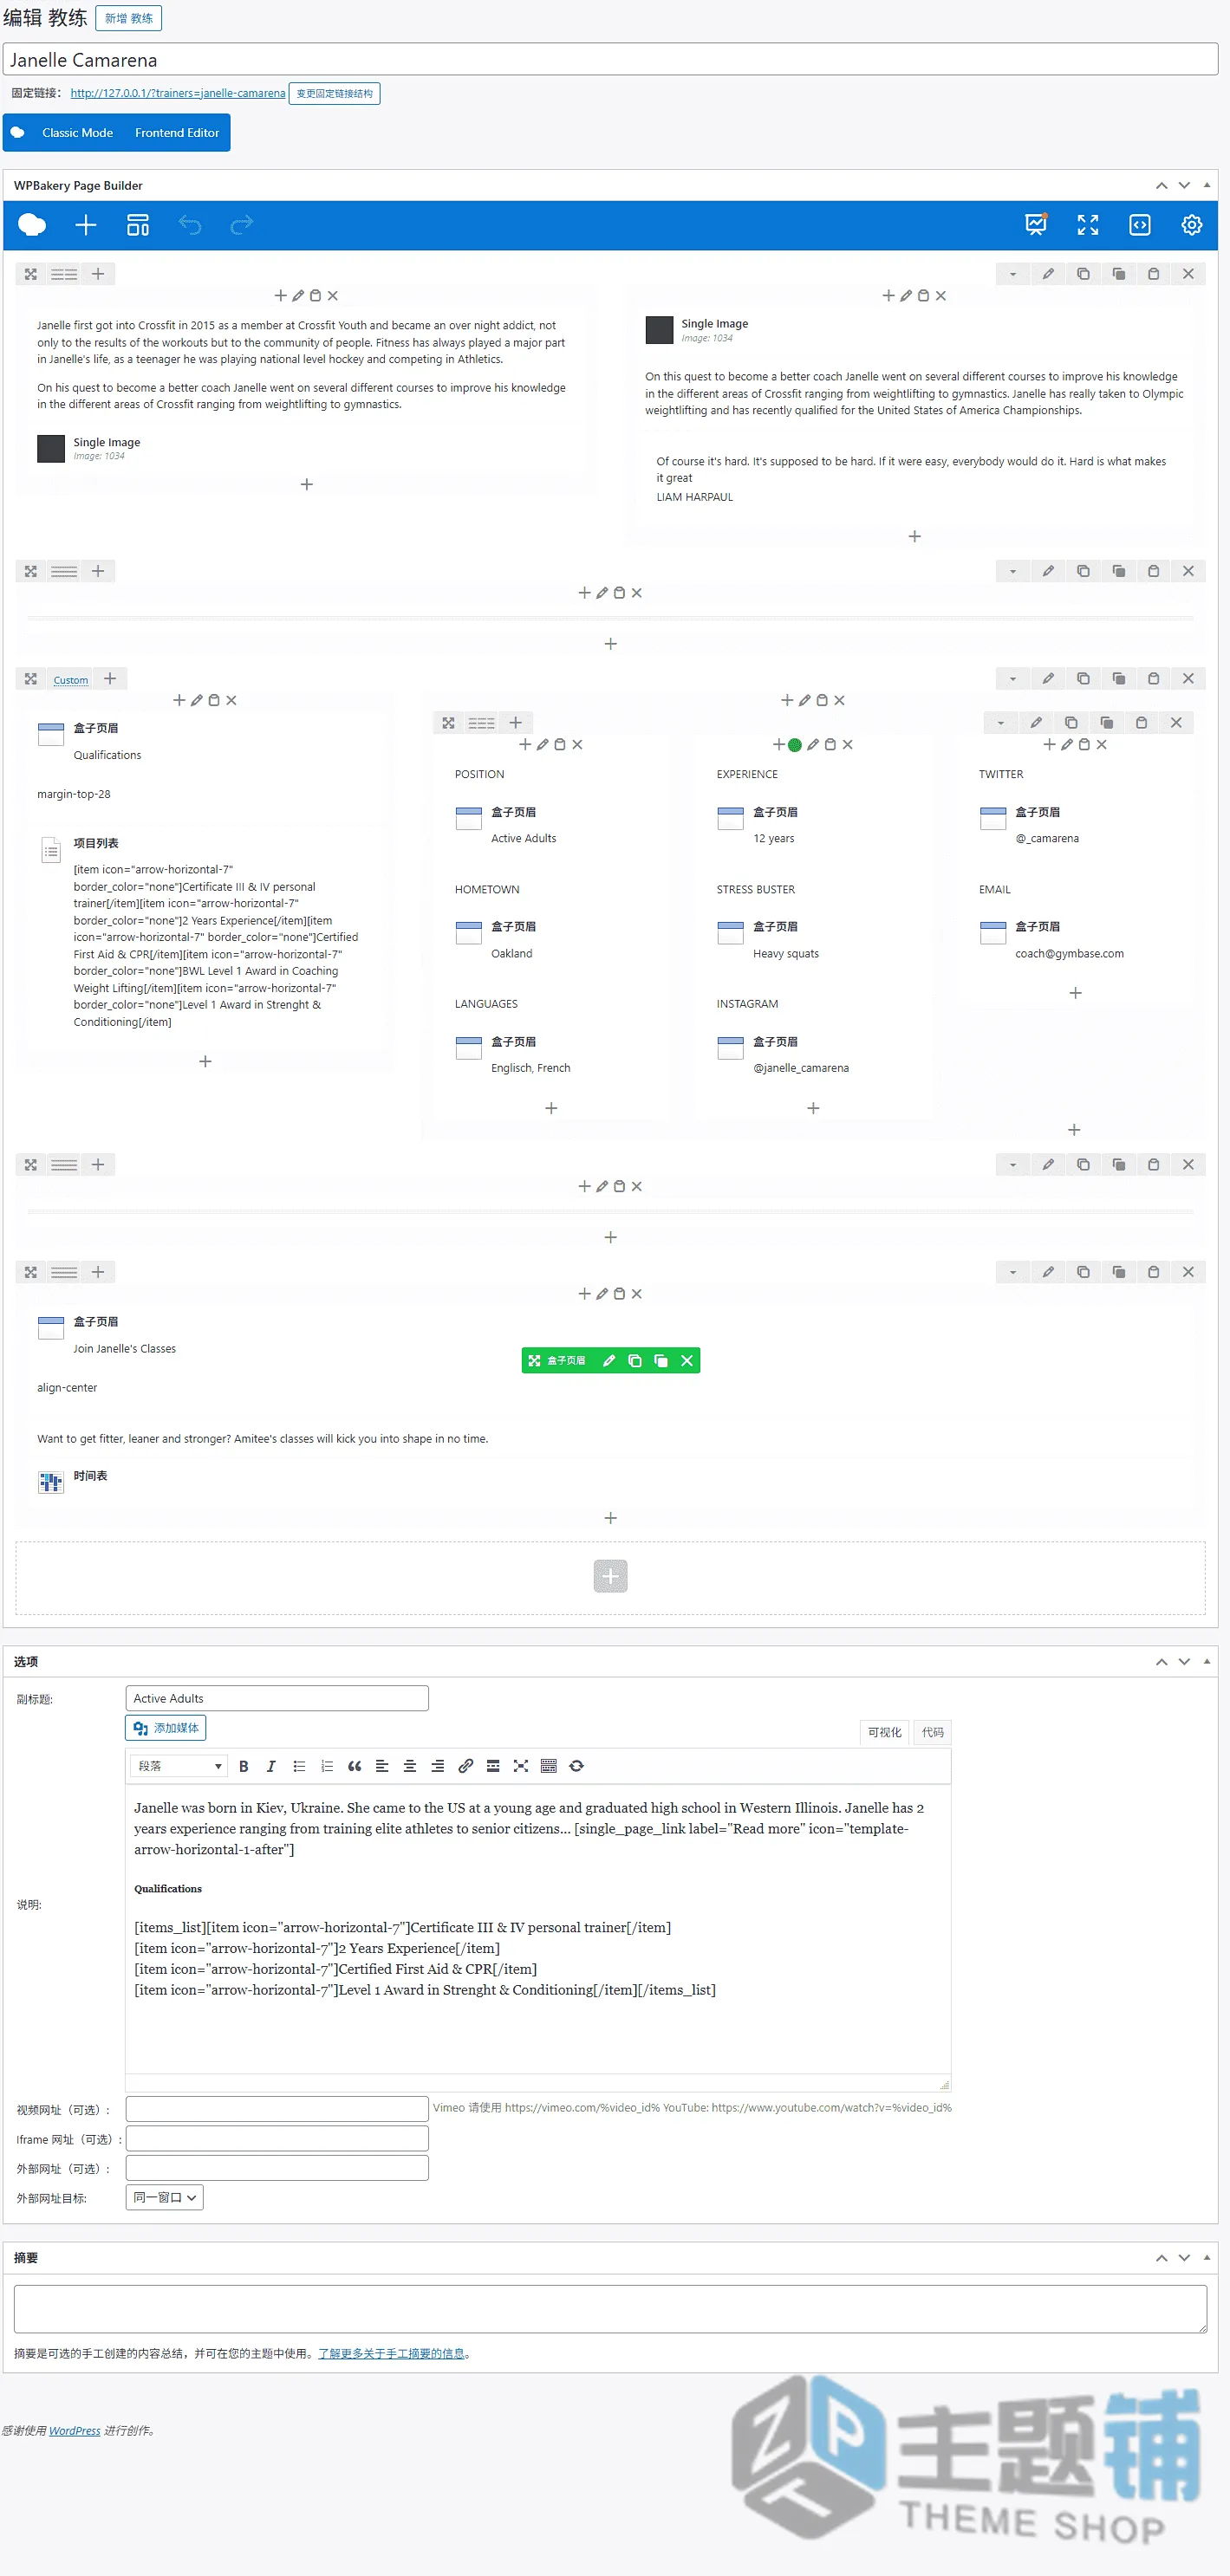Click the 新增 教练 button
The height and width of the screenshot is (2576, 1230).
click(129, 18)
